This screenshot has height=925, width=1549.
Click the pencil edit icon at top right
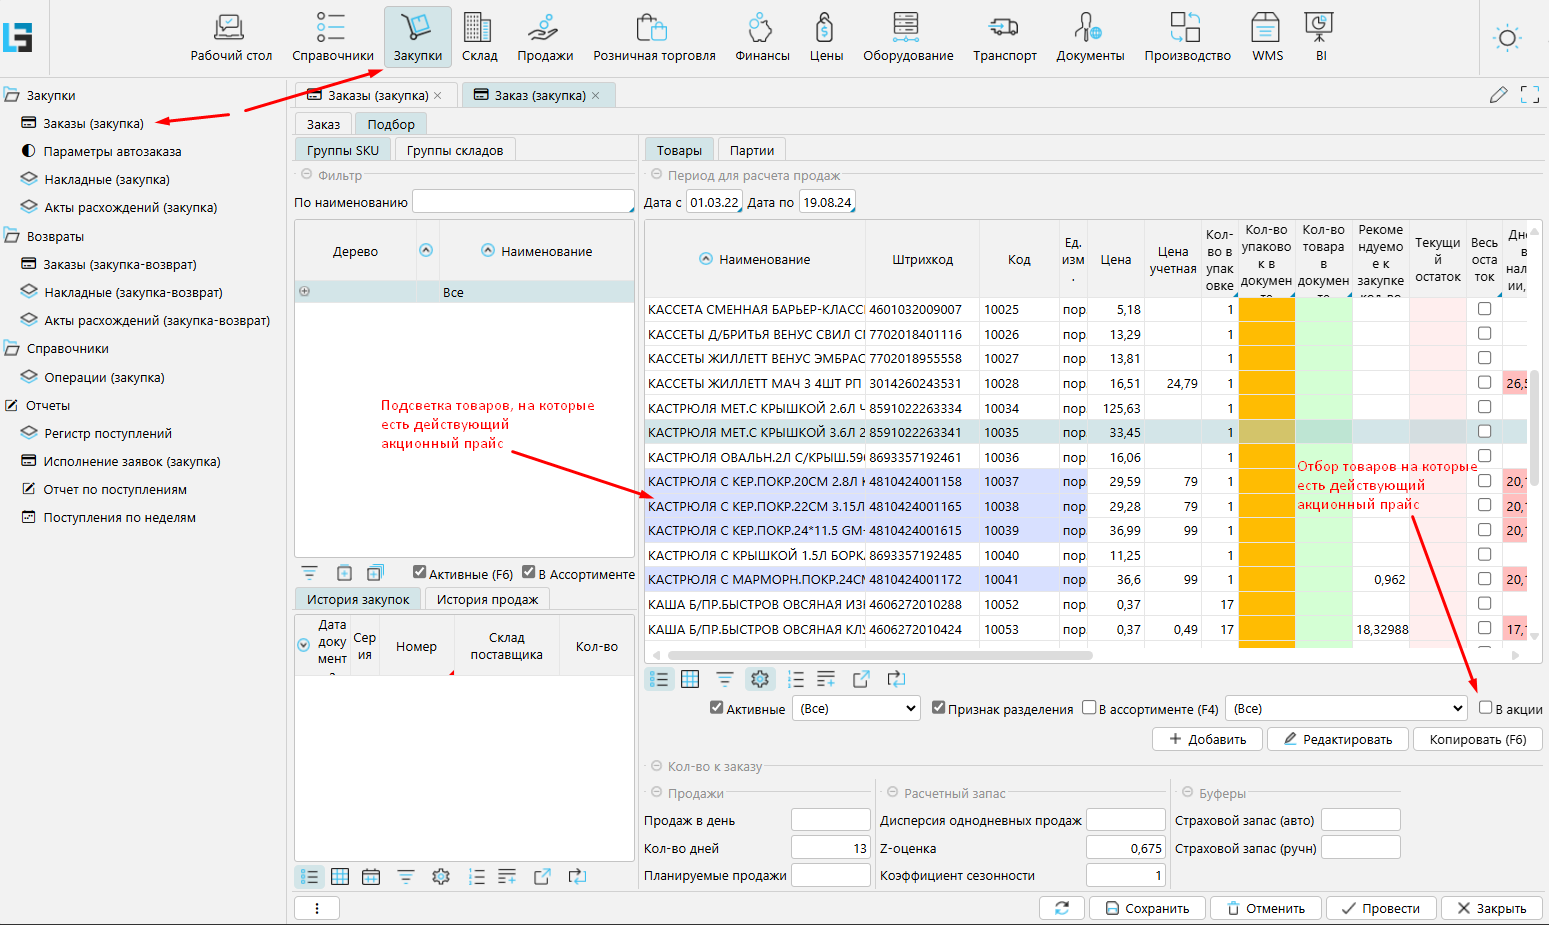pyautogui.click(x=1498, y=95)
